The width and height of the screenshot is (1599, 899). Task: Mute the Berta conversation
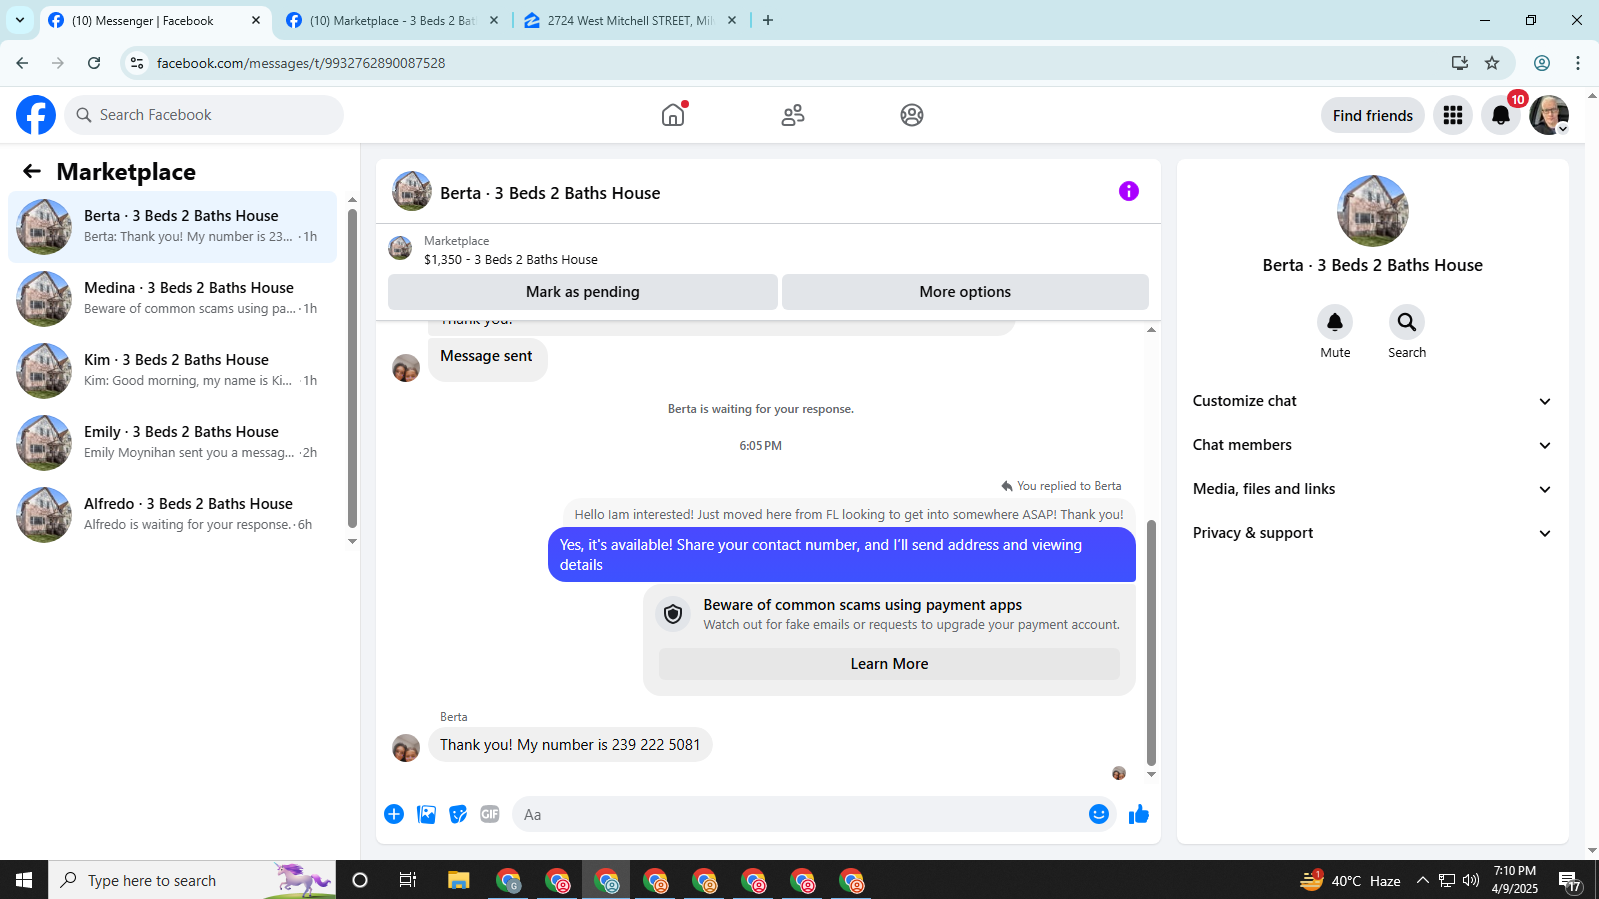coord(1335,322)
